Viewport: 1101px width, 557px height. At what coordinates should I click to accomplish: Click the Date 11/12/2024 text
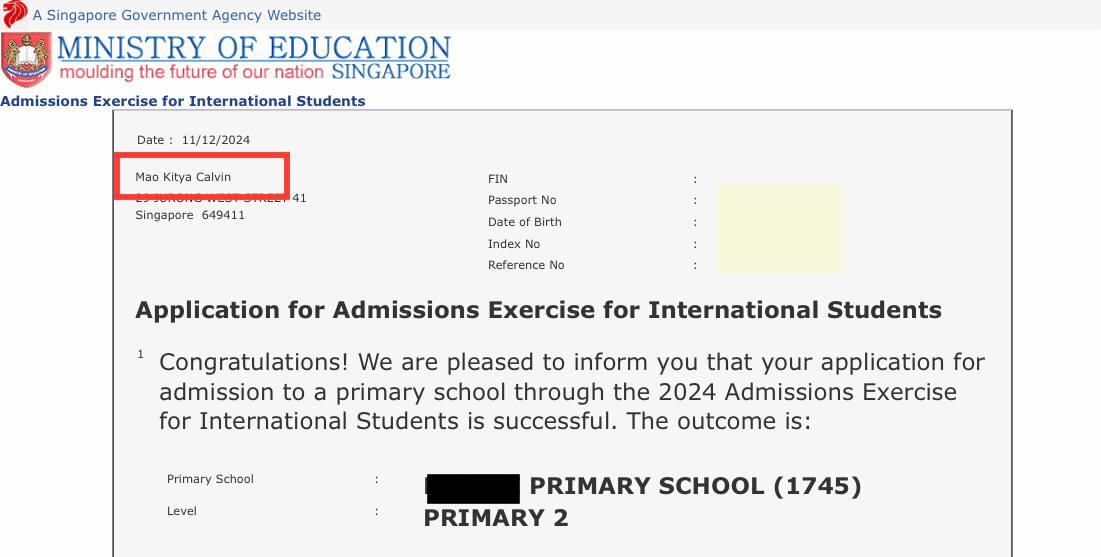193,140
